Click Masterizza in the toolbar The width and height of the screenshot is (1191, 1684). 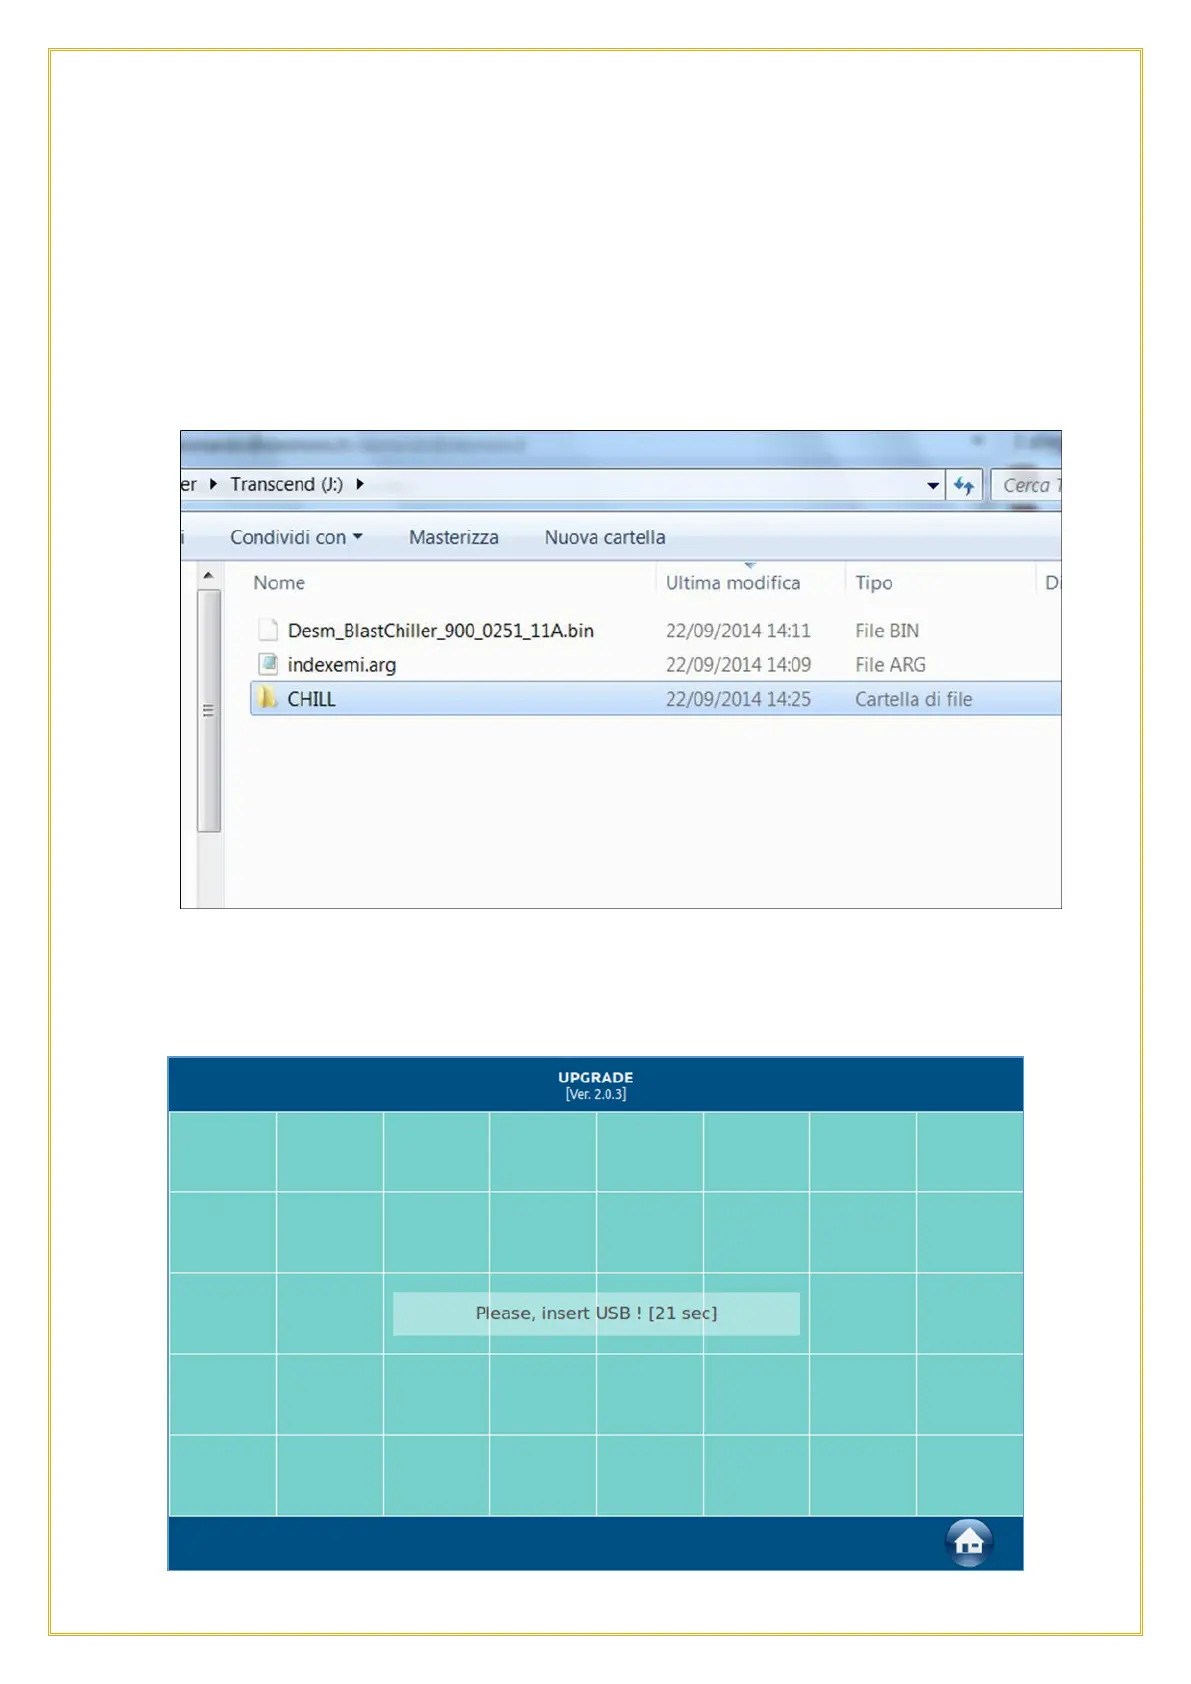[453, 537]
